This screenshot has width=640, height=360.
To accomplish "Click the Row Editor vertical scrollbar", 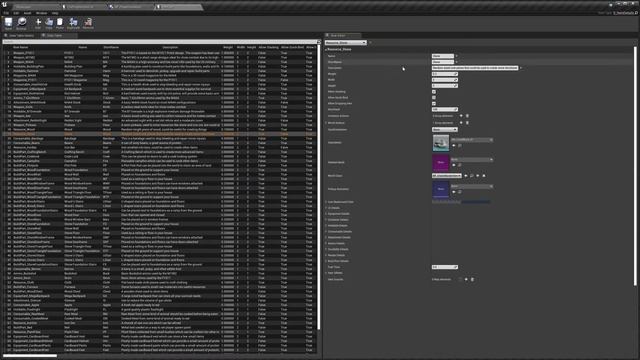I will pyautogui.click(x=635, y=165).
